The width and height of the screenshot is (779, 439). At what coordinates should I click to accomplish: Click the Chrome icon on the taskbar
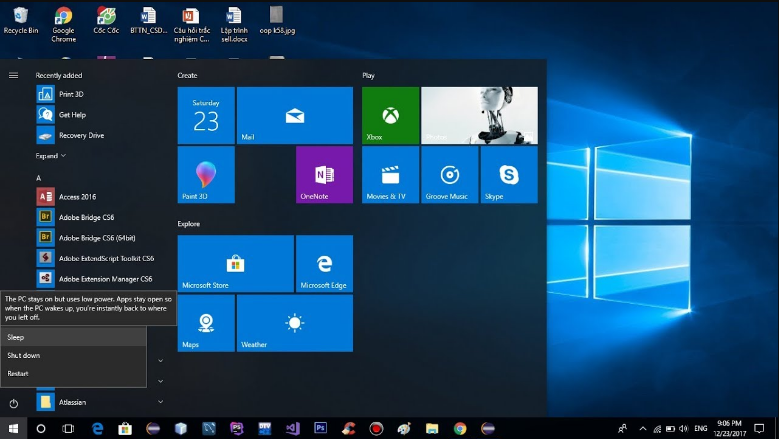point(460,429)
